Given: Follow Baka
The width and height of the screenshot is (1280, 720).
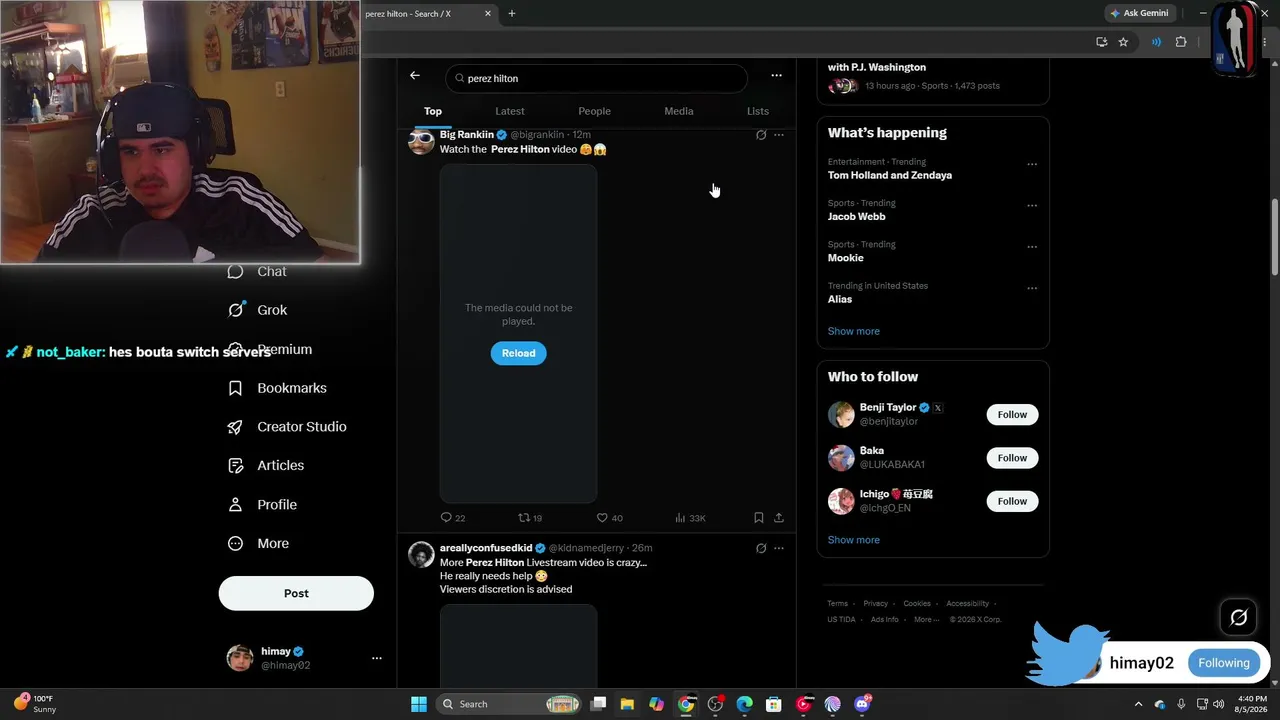Looking at the screenshot, I should pos(1012,458).
